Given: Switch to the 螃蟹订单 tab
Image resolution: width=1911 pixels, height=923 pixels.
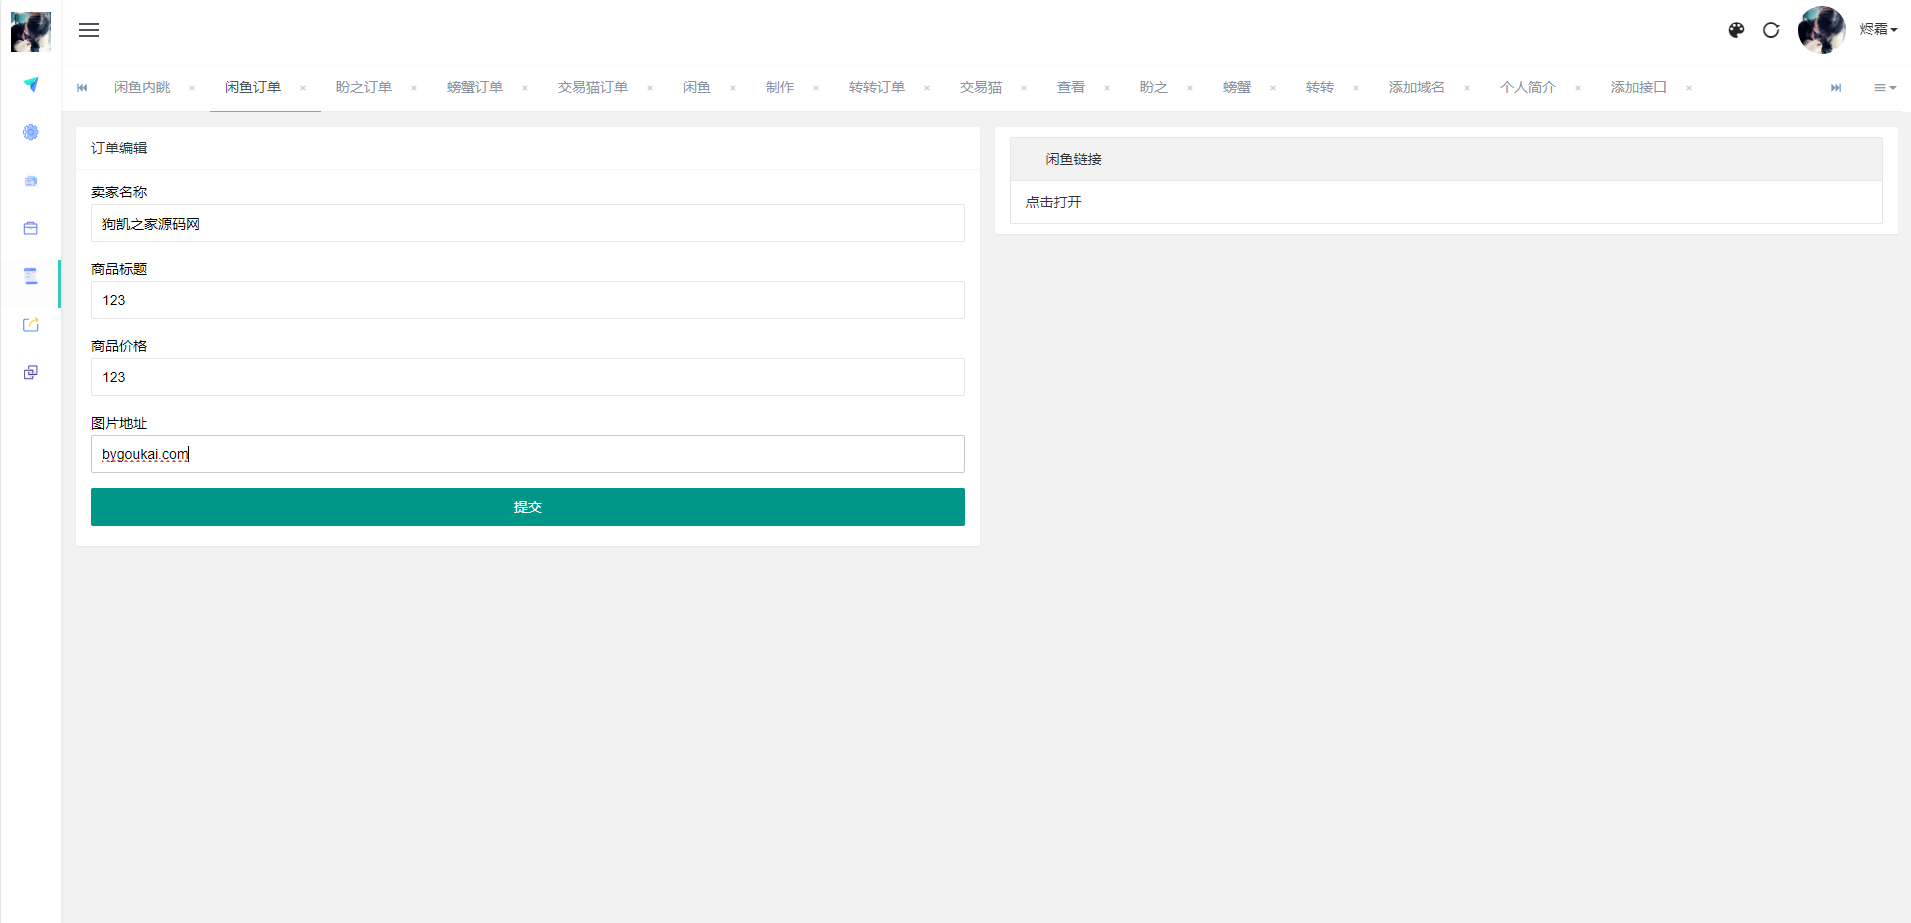Looking at the screenshot, I should (474, 88).
